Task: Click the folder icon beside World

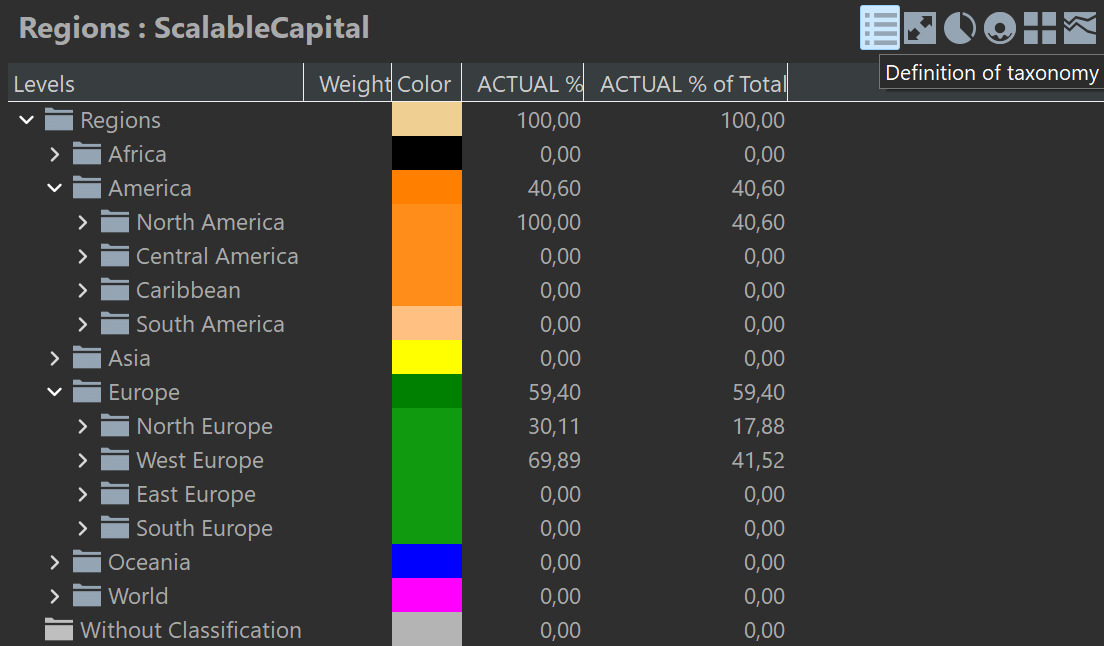Action: click(87, 596)
